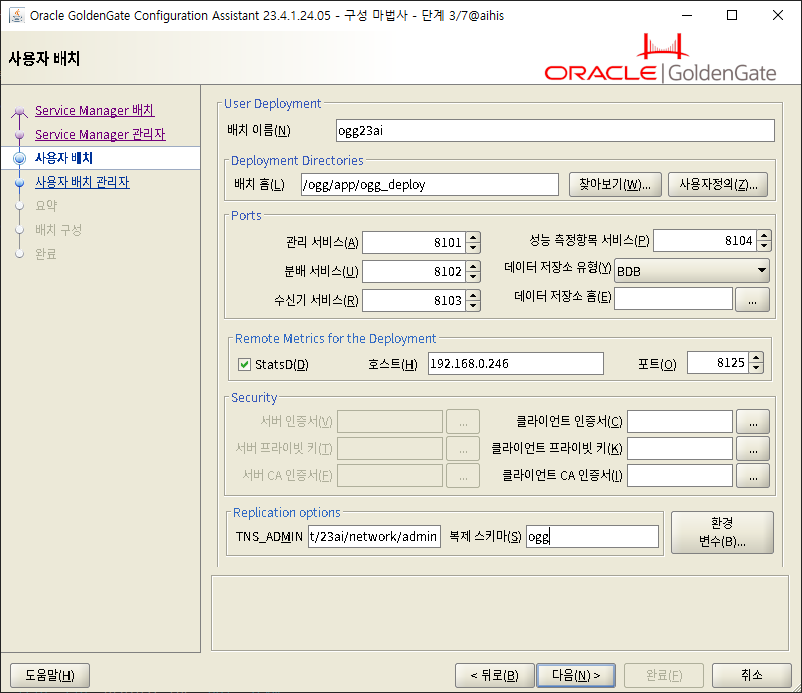Viewport: 802px width, 693px height.
Task: Browse for 클라이언트 CA 인증서 file
Action: coord(753,476)
